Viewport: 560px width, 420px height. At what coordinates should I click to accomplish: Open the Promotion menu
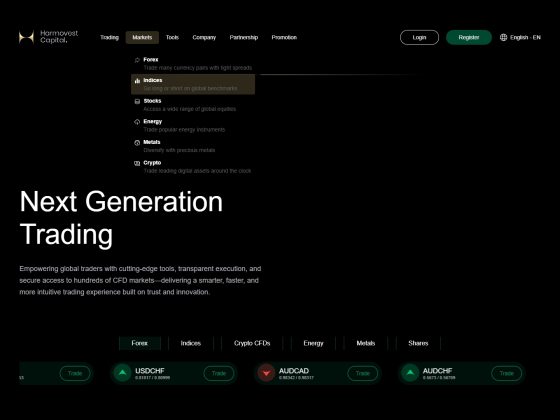click(284, 37)
